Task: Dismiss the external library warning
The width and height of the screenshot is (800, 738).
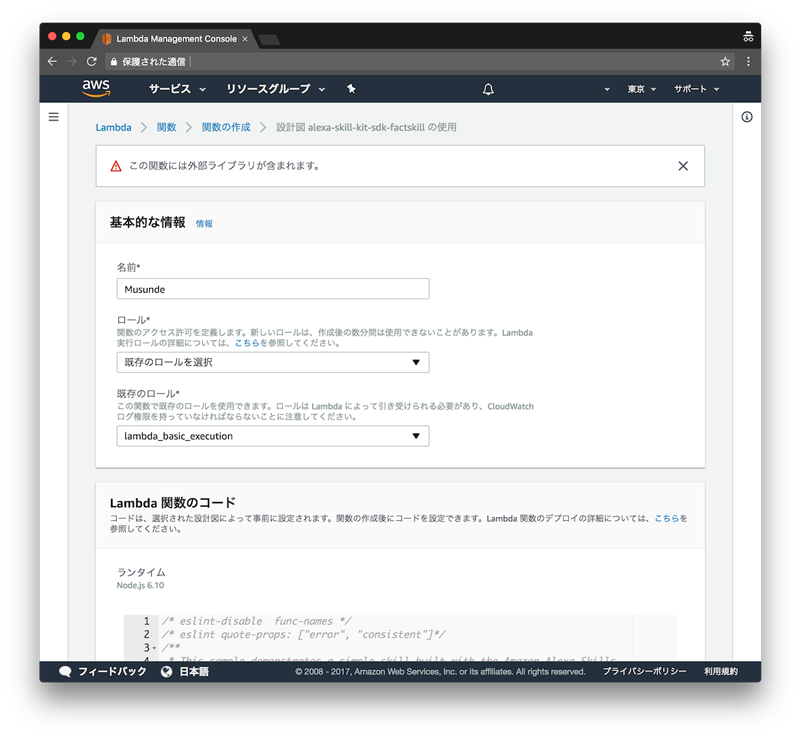Action: pos(683,166)
